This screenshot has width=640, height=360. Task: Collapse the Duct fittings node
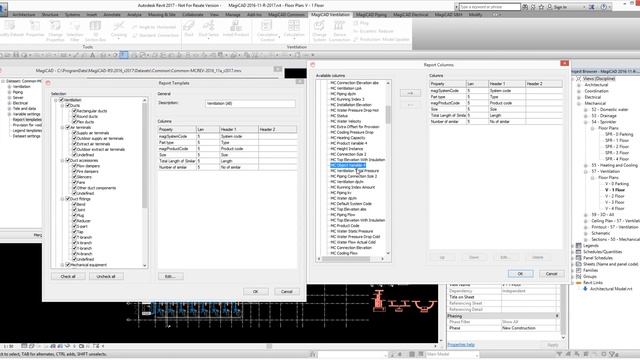click(x=62, y=199)
